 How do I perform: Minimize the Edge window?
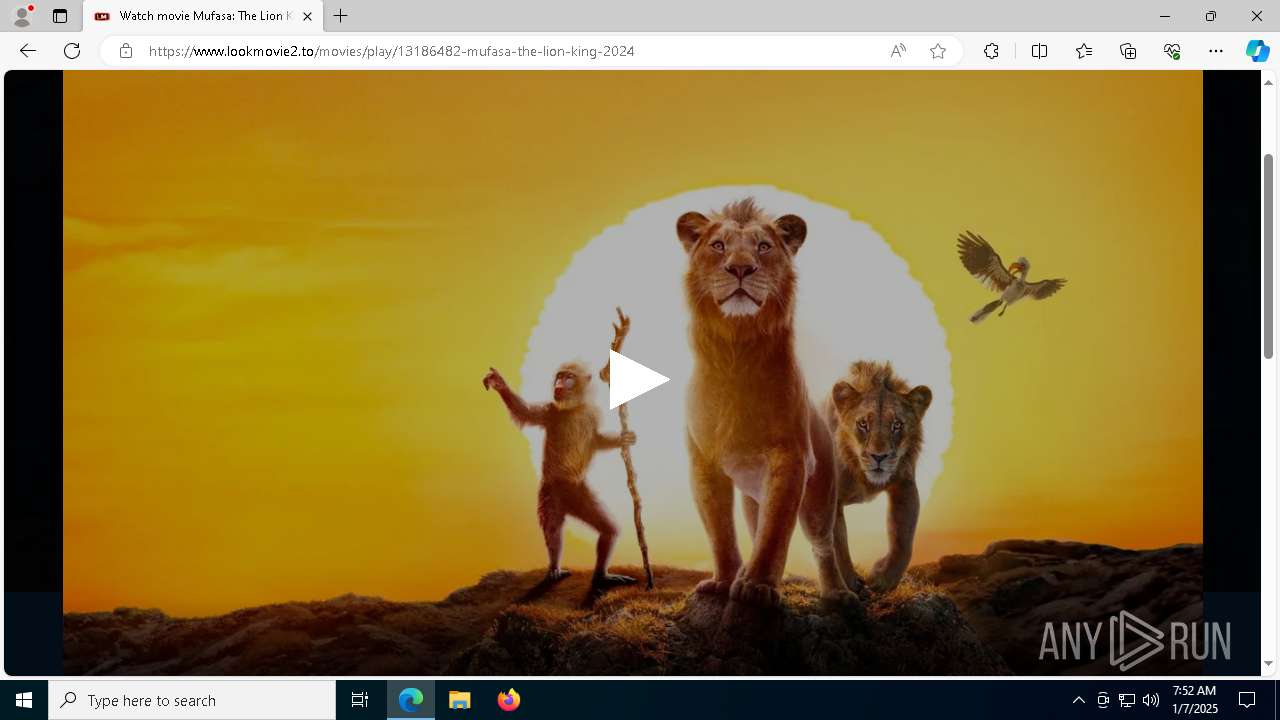pos(1164,16)
